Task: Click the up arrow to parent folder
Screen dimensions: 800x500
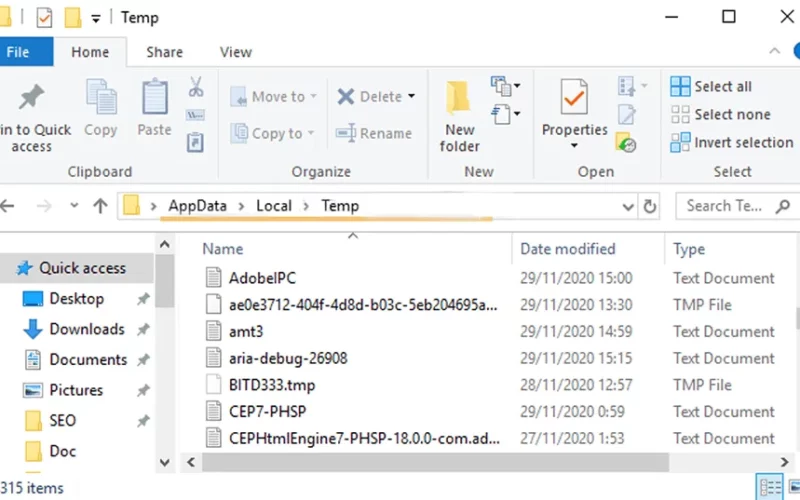Action: 101,206
